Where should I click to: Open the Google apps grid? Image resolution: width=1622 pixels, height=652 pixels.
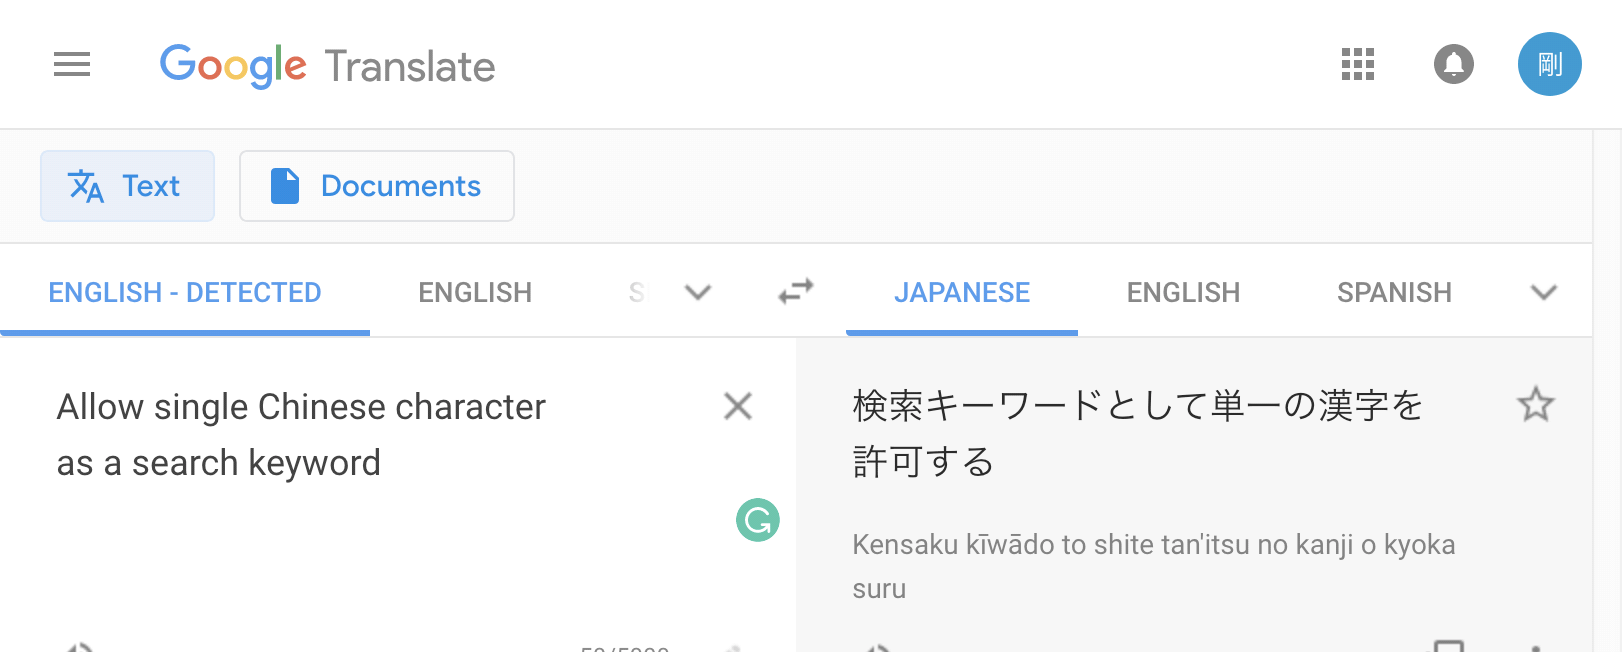(1357, 65)
